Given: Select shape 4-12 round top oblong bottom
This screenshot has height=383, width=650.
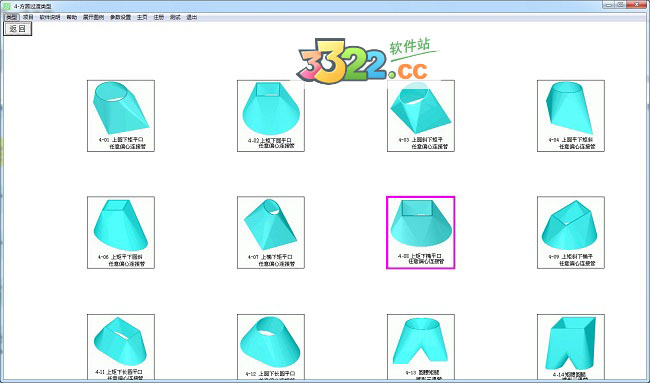Looking at the screenshot, I should [x=271, y=347].
